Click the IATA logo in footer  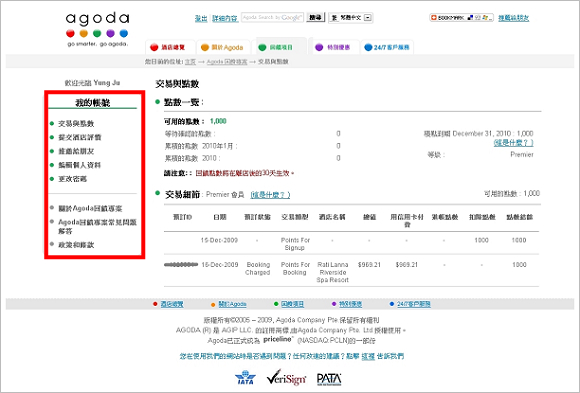[245, 378]
